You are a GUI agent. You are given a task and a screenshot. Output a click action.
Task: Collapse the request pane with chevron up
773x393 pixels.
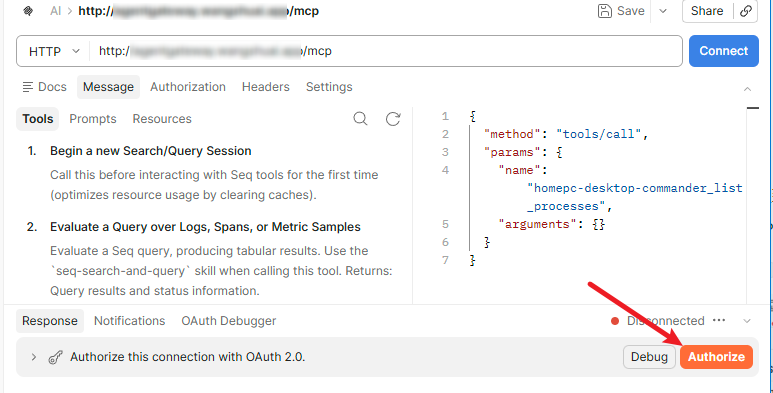747,89
